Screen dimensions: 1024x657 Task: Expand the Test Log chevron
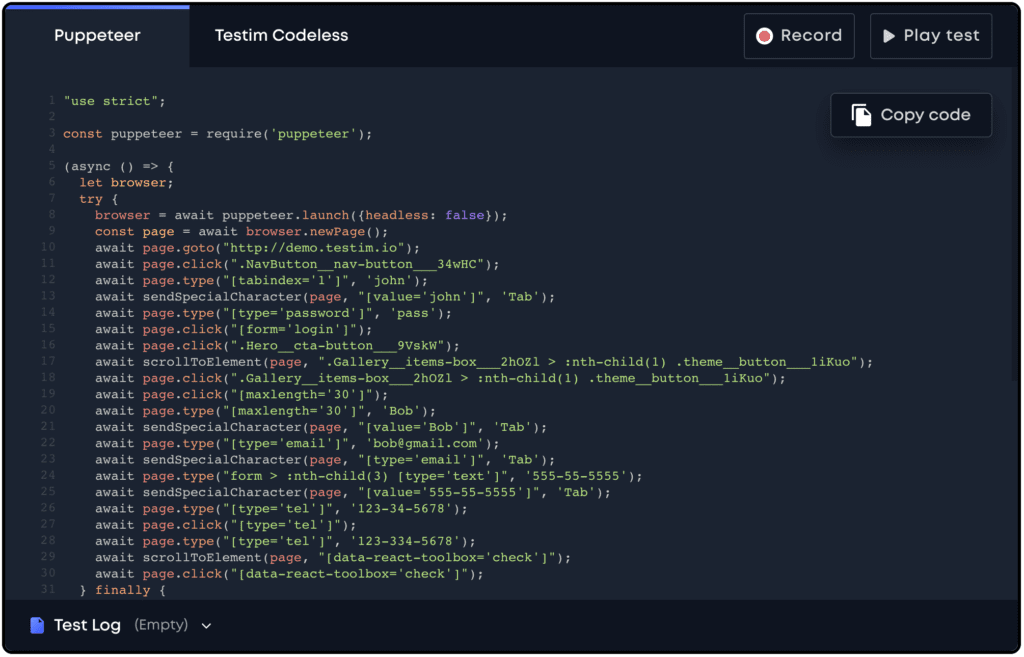pos(206,626)
